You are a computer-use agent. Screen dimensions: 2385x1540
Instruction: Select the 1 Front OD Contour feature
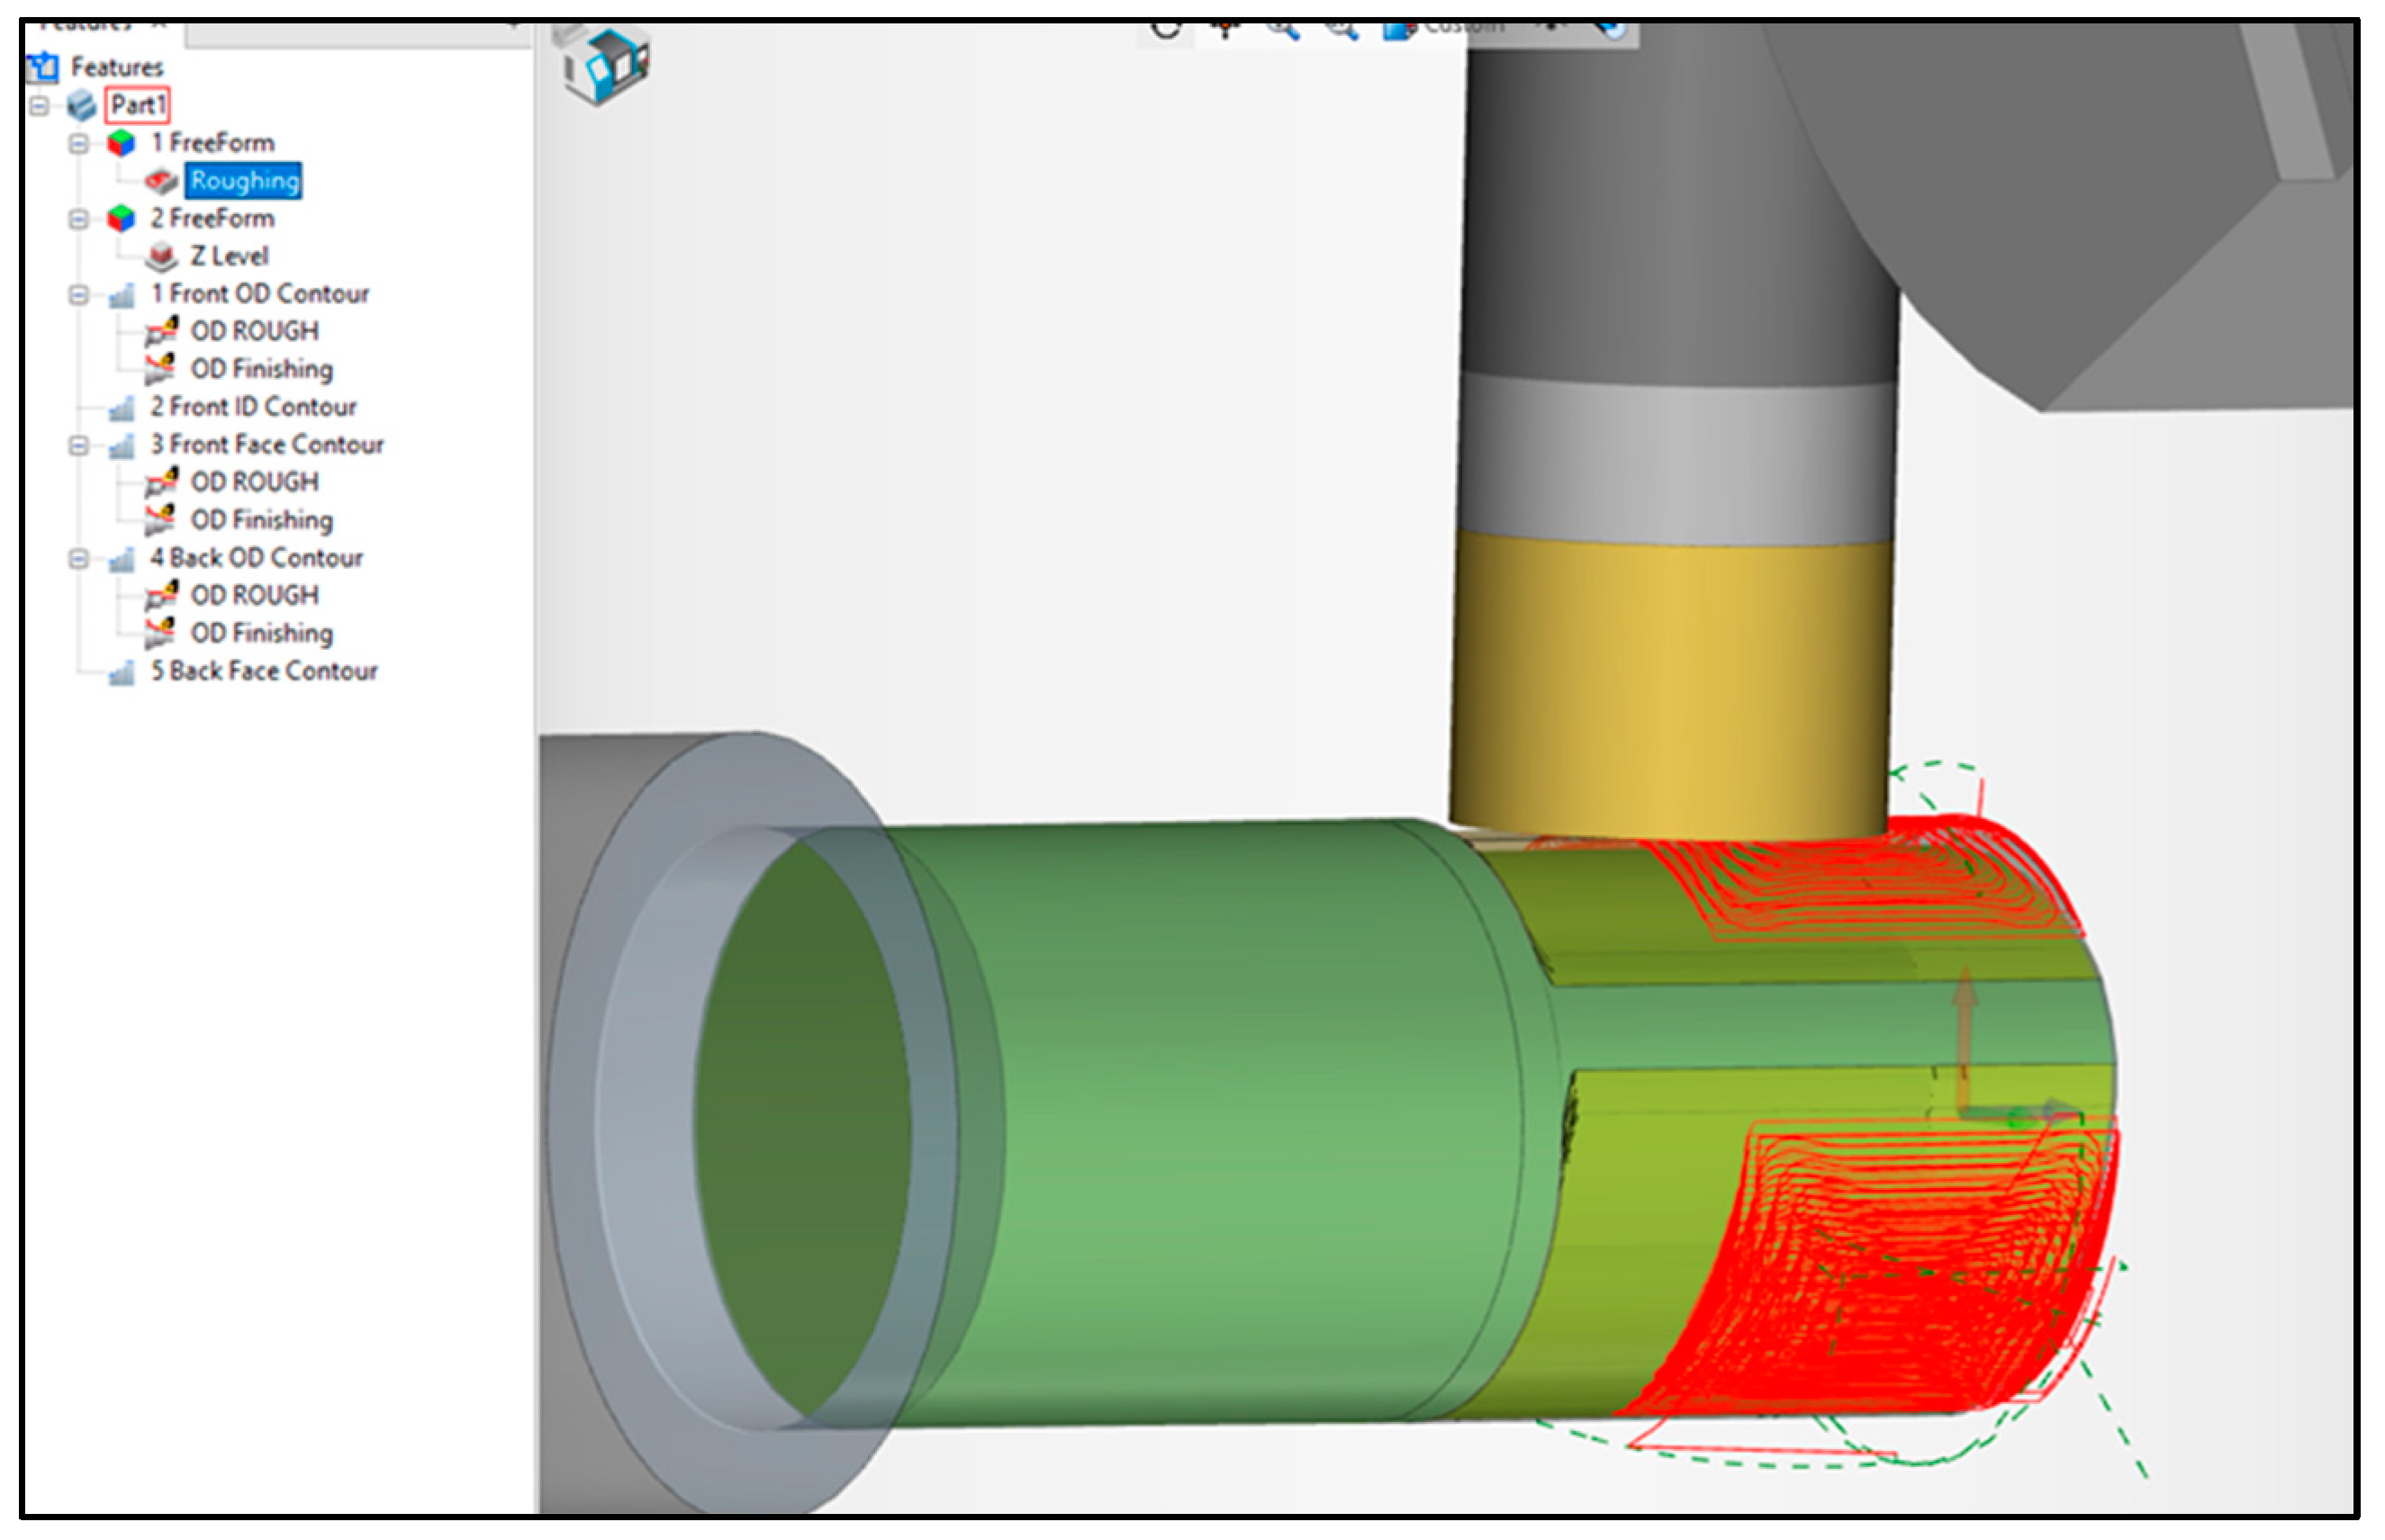pyautogui.click(x=259, y=294)
